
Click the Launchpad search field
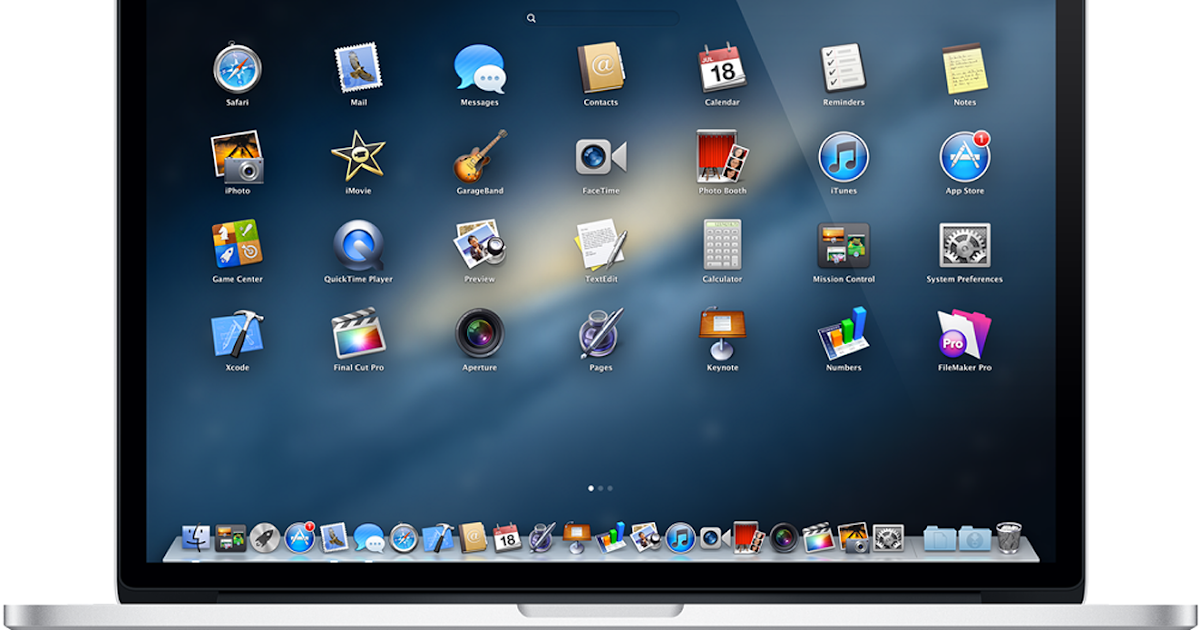(601, 18)
